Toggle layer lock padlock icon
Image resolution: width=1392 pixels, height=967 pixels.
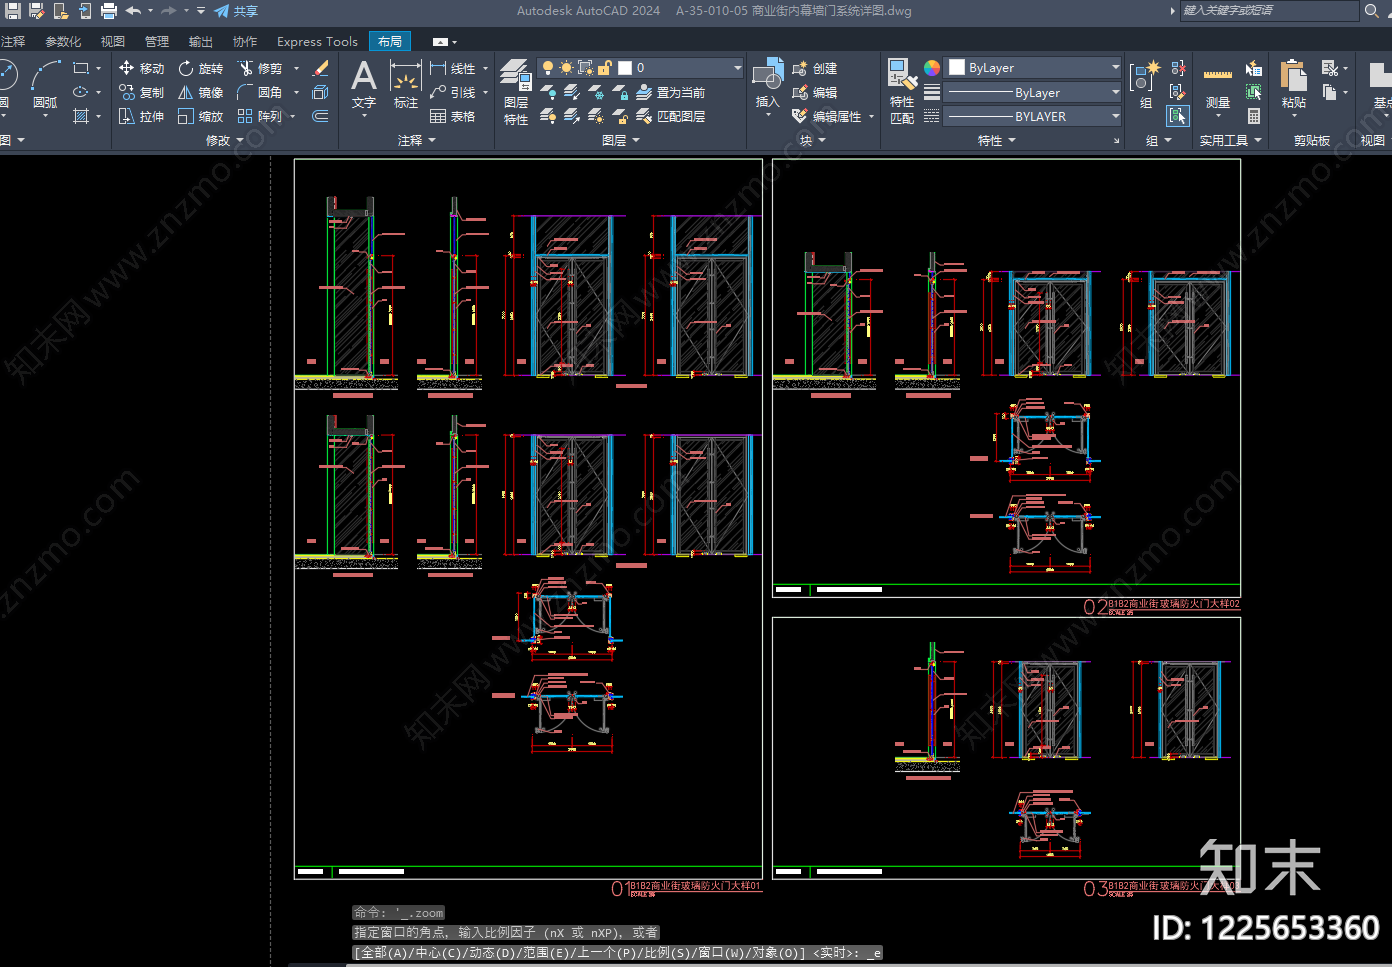pos(605,67)
